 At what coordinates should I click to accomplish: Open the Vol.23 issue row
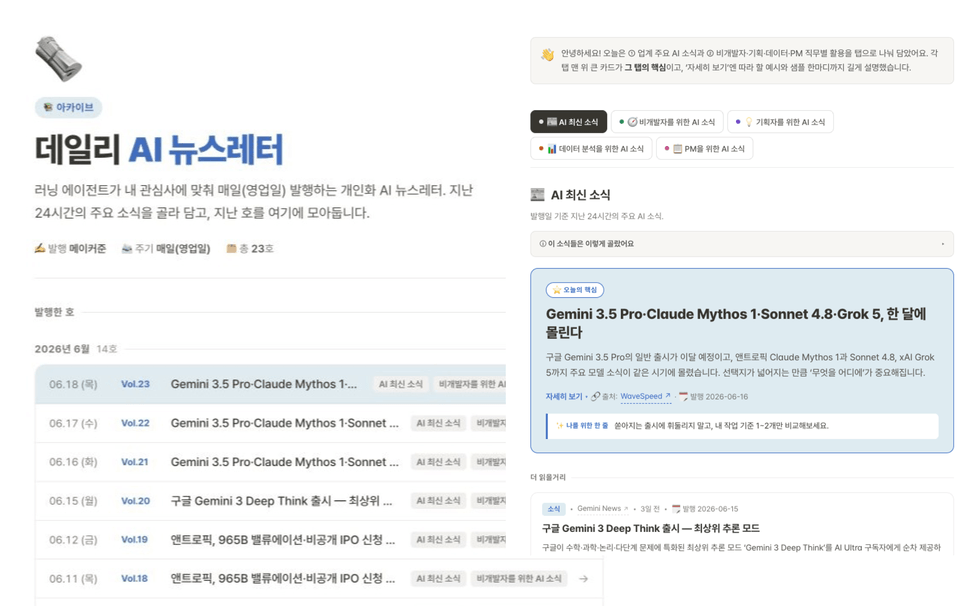click(x=271, y=384)
